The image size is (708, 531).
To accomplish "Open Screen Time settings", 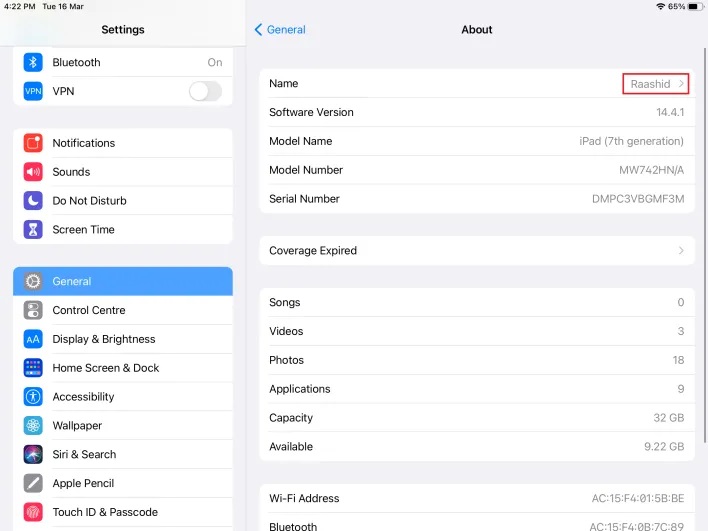I will tap(123, 230).
